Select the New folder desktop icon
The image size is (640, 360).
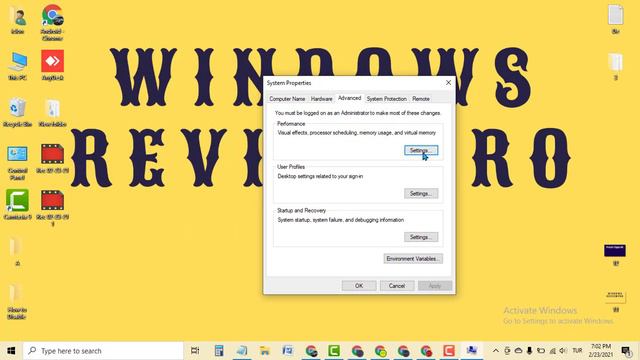point(52,112)
